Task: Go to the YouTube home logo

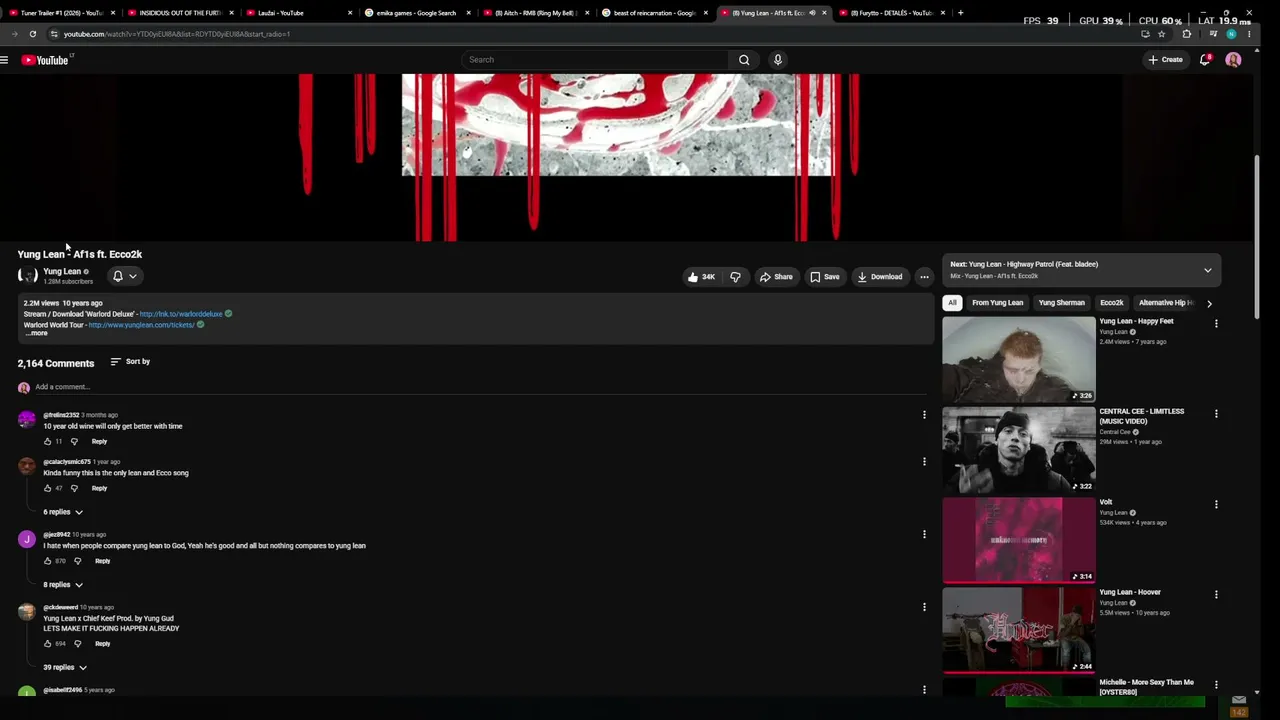Action: click(x=45, y=60)
